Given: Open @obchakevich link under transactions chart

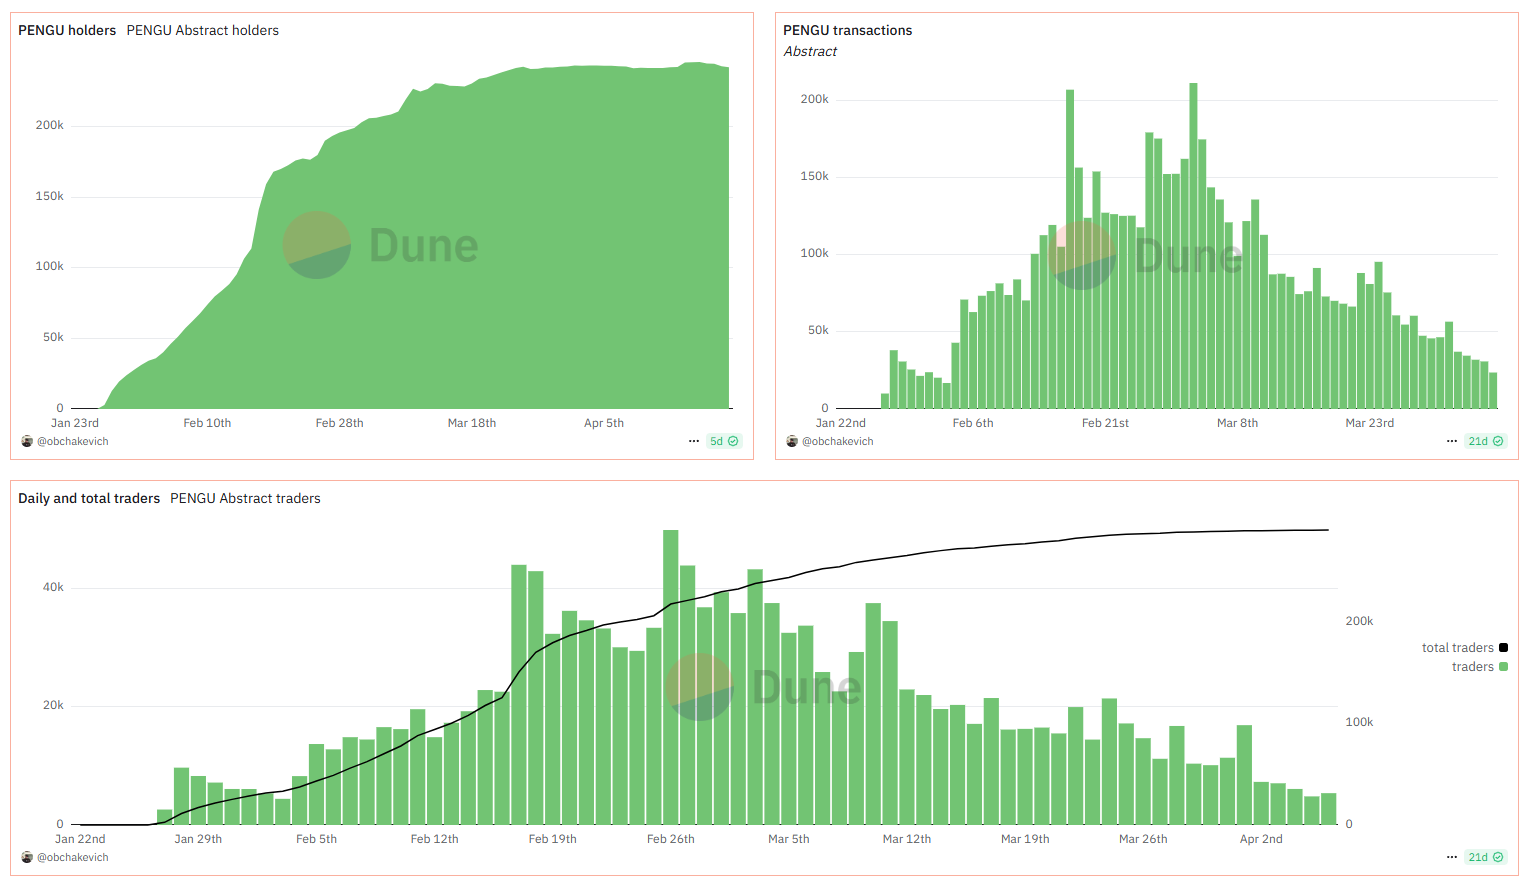Looking at the screenshot, I should [x=838, y=441].
